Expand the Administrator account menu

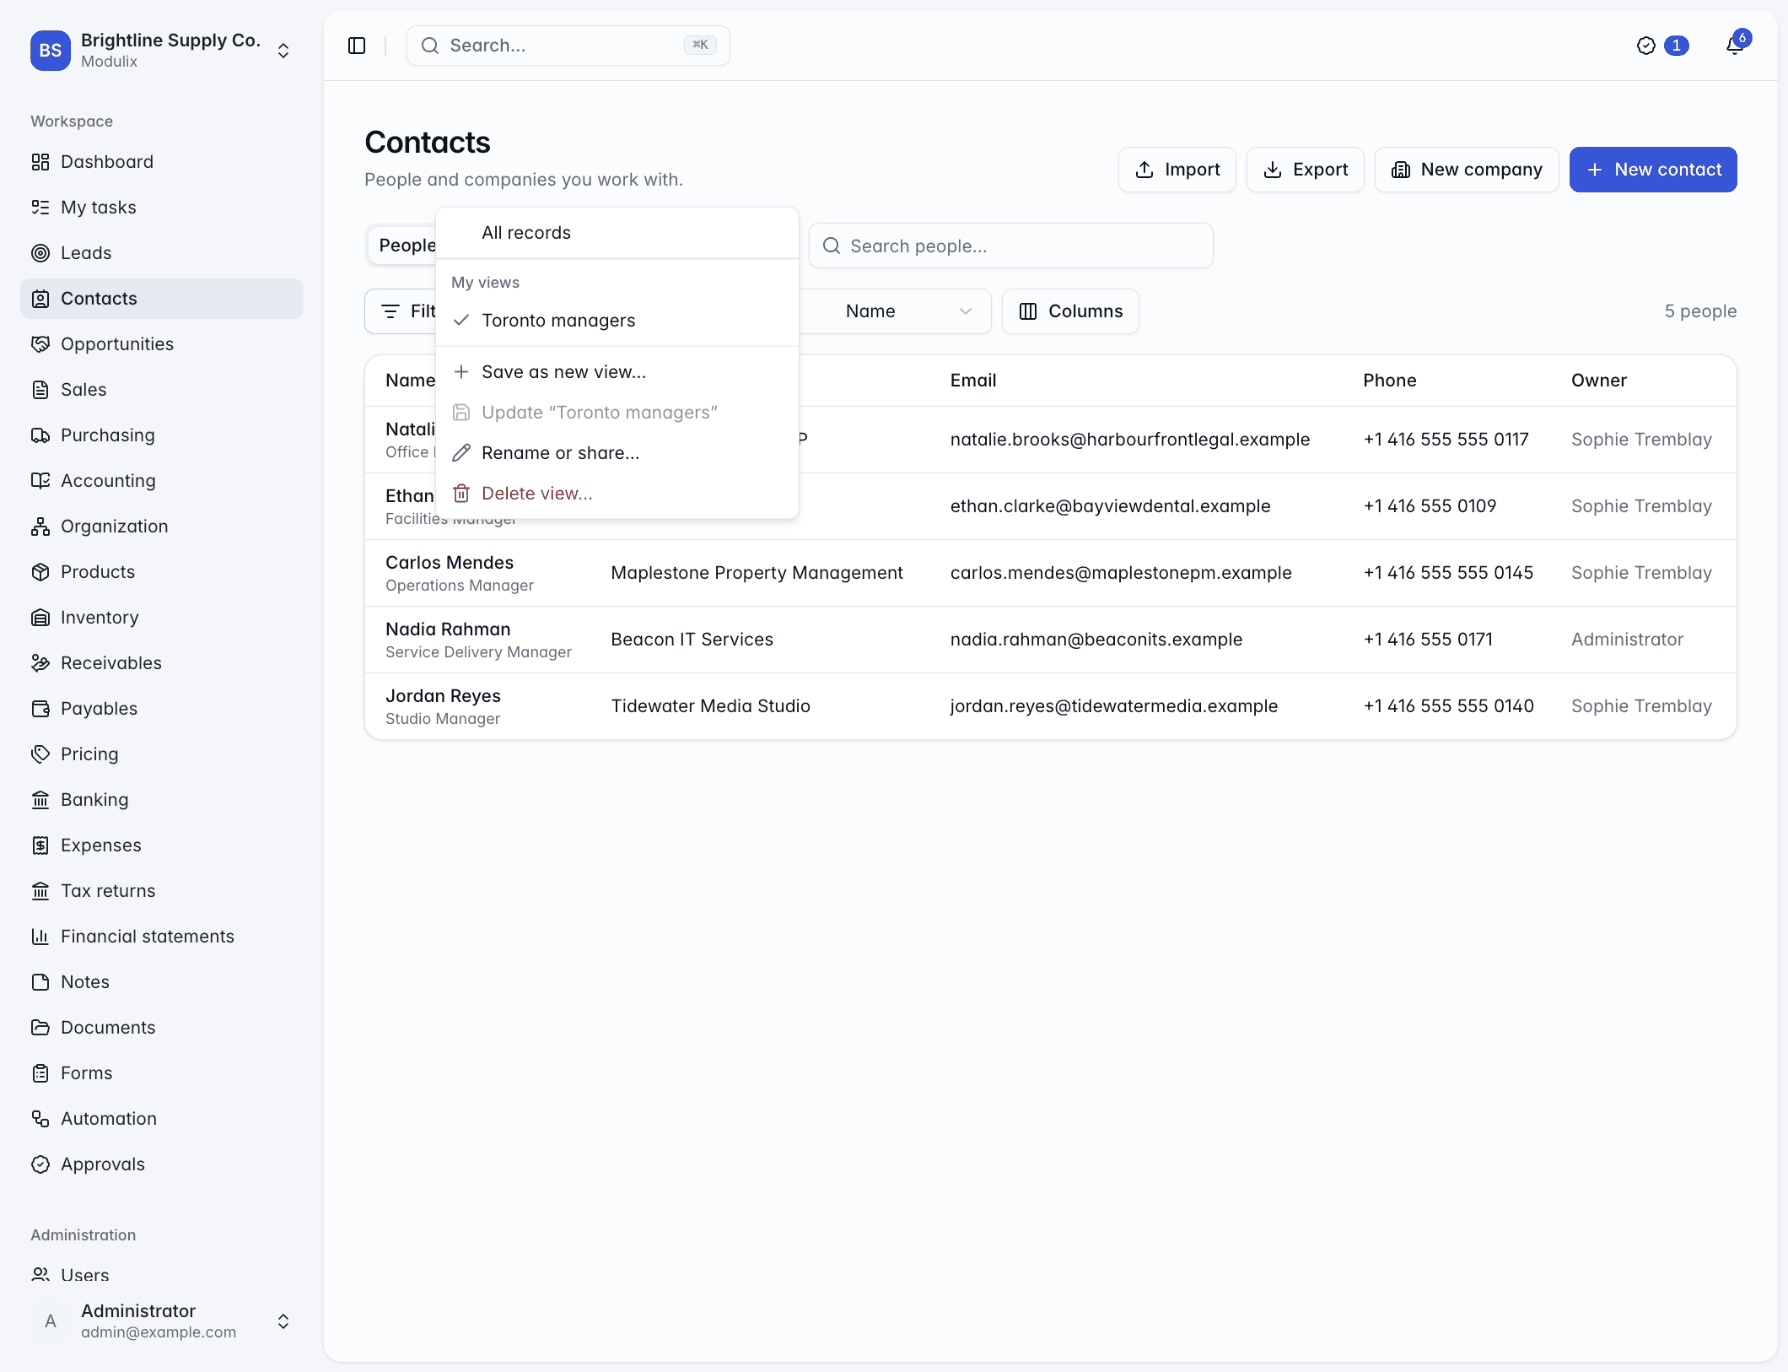[x=161, y=1321]
